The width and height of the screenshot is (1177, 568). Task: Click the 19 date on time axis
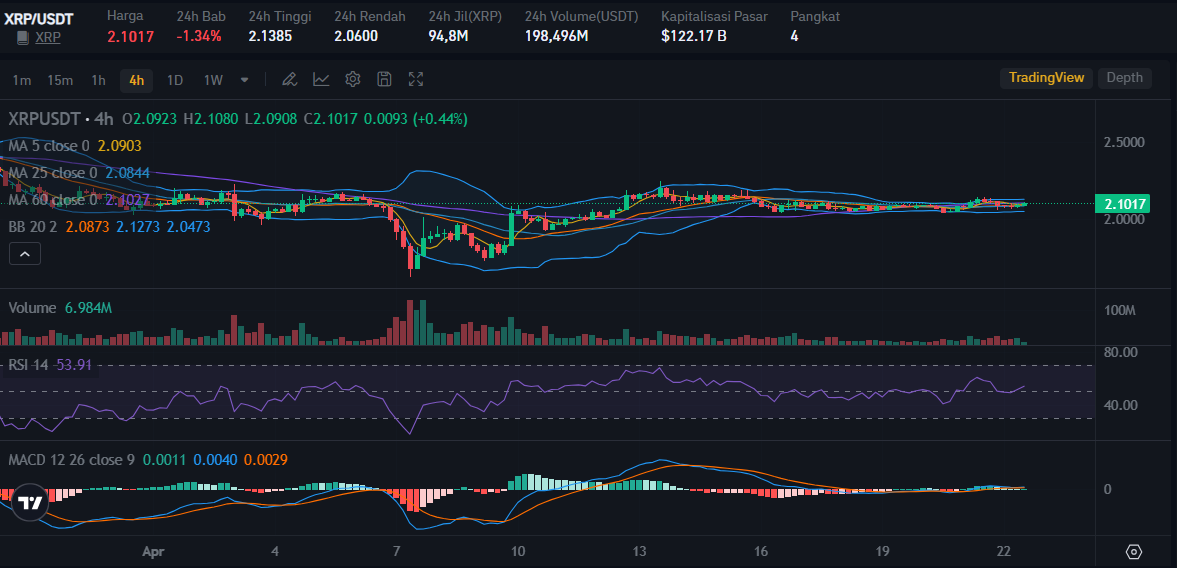[882, 551]
